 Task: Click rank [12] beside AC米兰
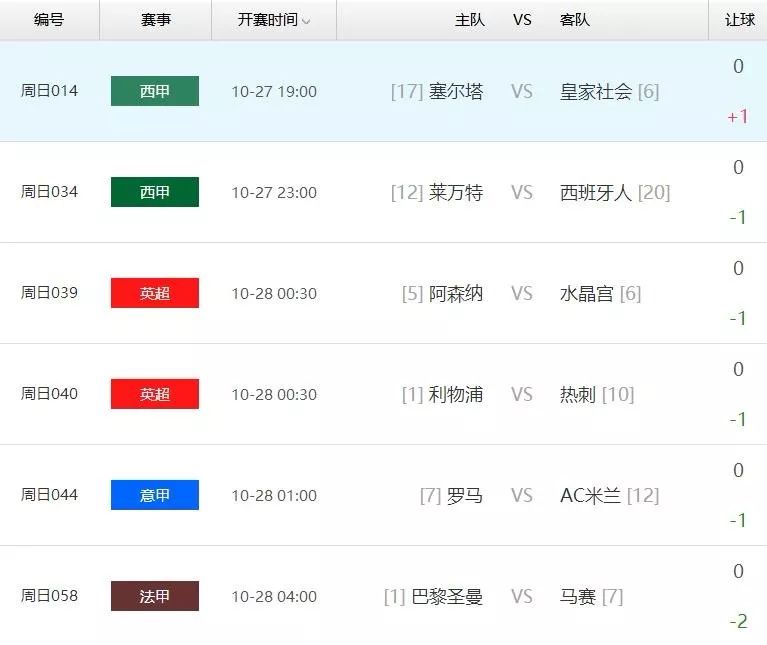643,496
